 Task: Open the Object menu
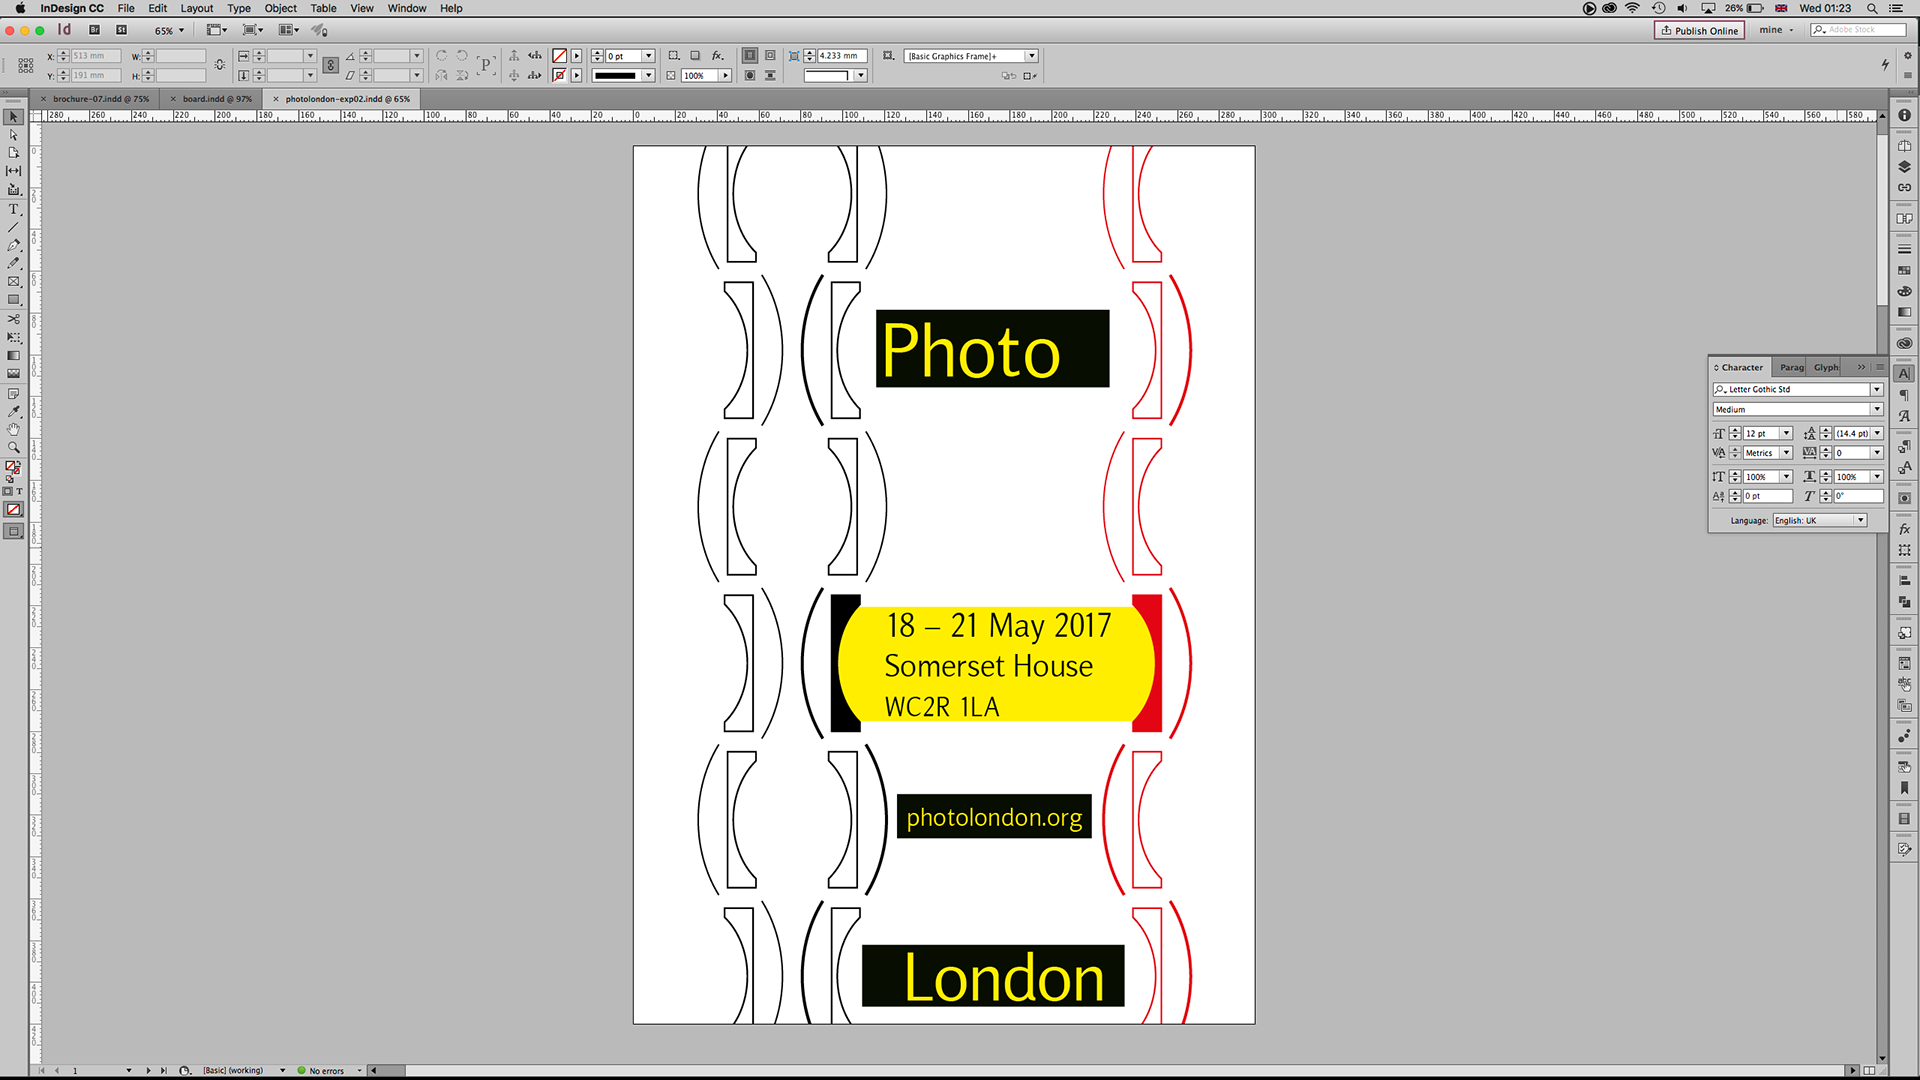[280, 8]
